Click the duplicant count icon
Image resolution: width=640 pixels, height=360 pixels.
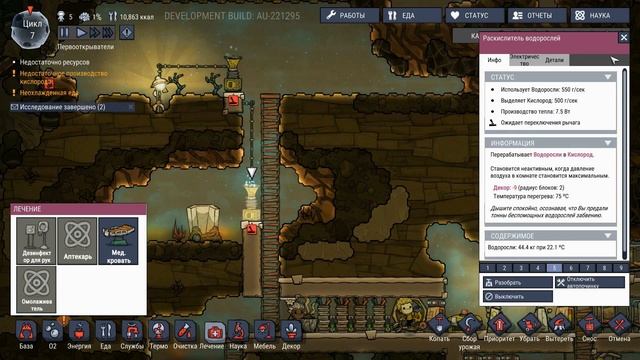61,16
